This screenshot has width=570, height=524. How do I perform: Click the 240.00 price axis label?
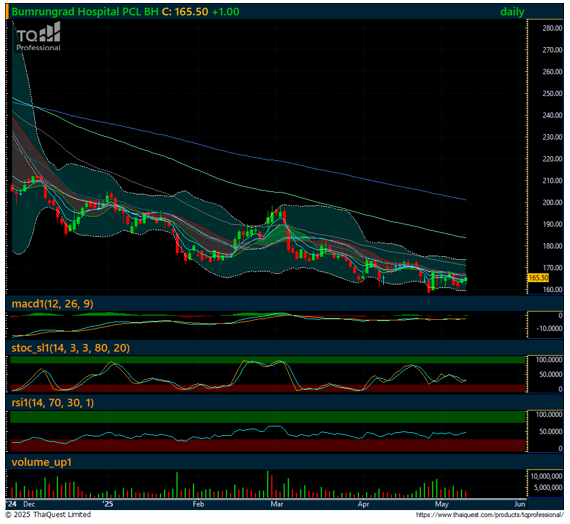[x=552, y=115]
